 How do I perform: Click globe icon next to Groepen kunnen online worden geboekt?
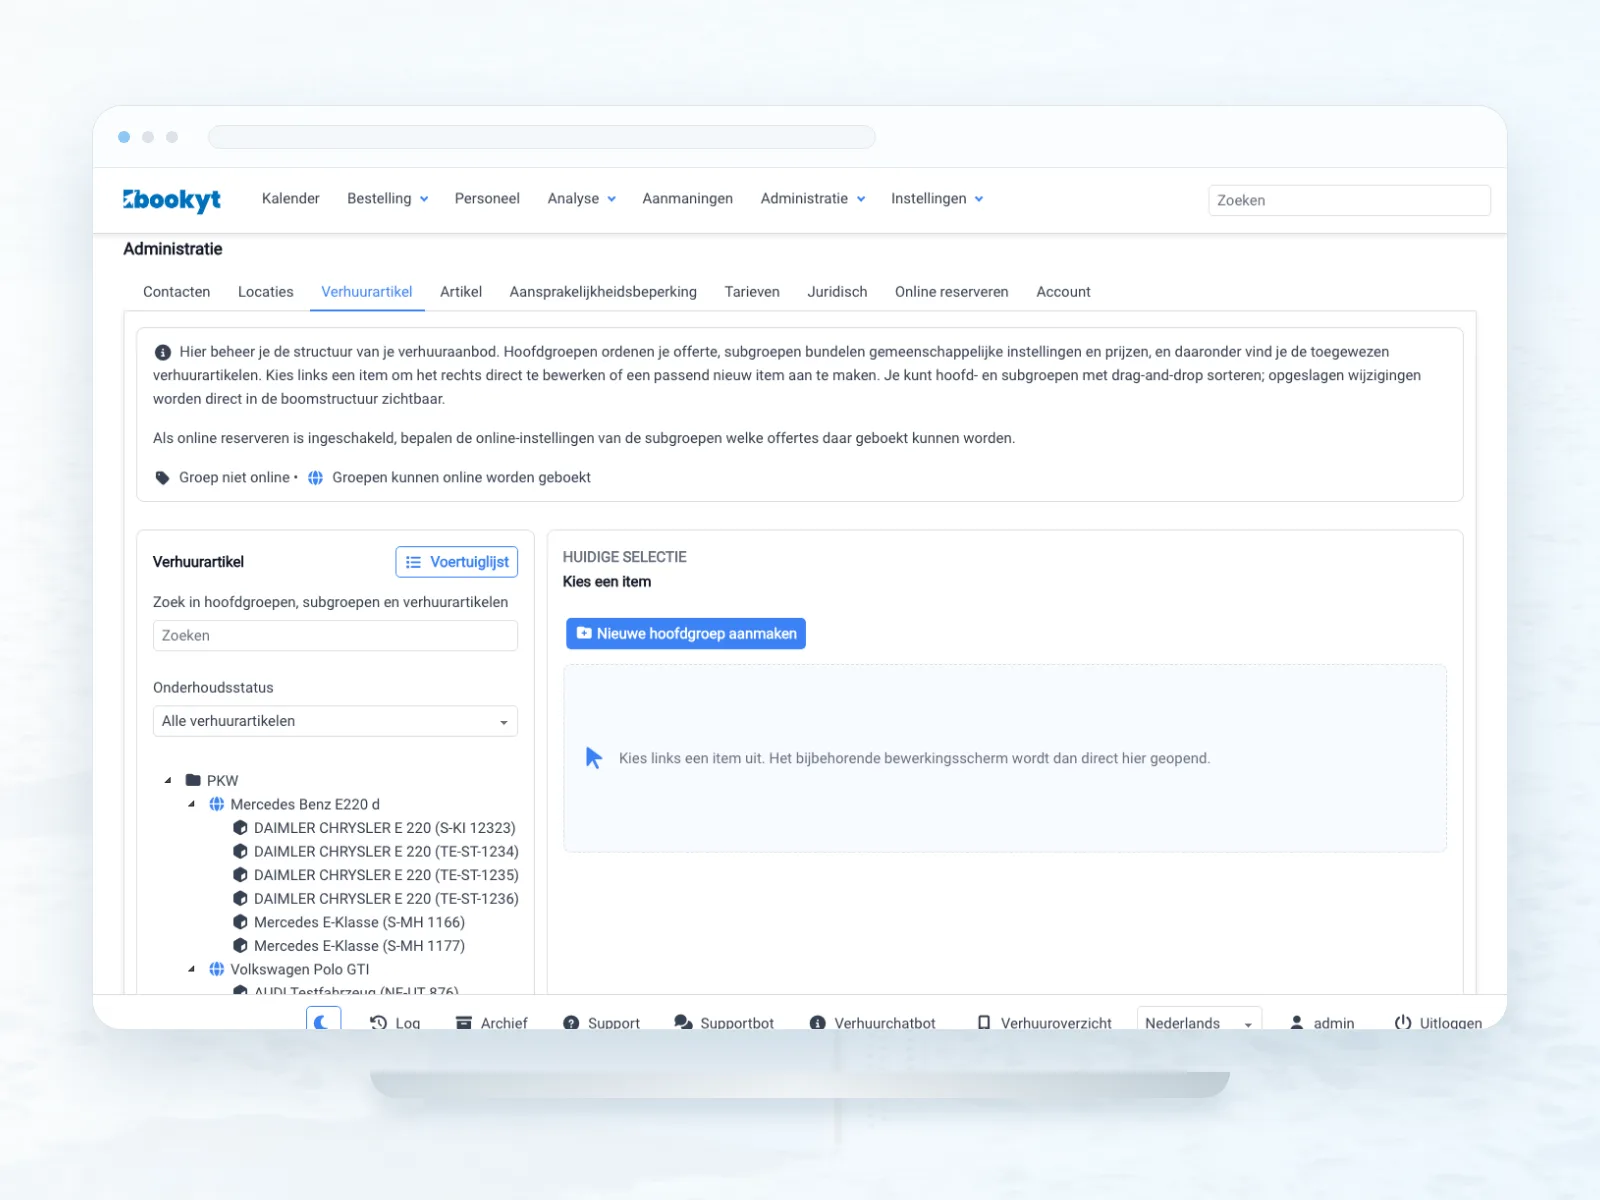(315, 478)
